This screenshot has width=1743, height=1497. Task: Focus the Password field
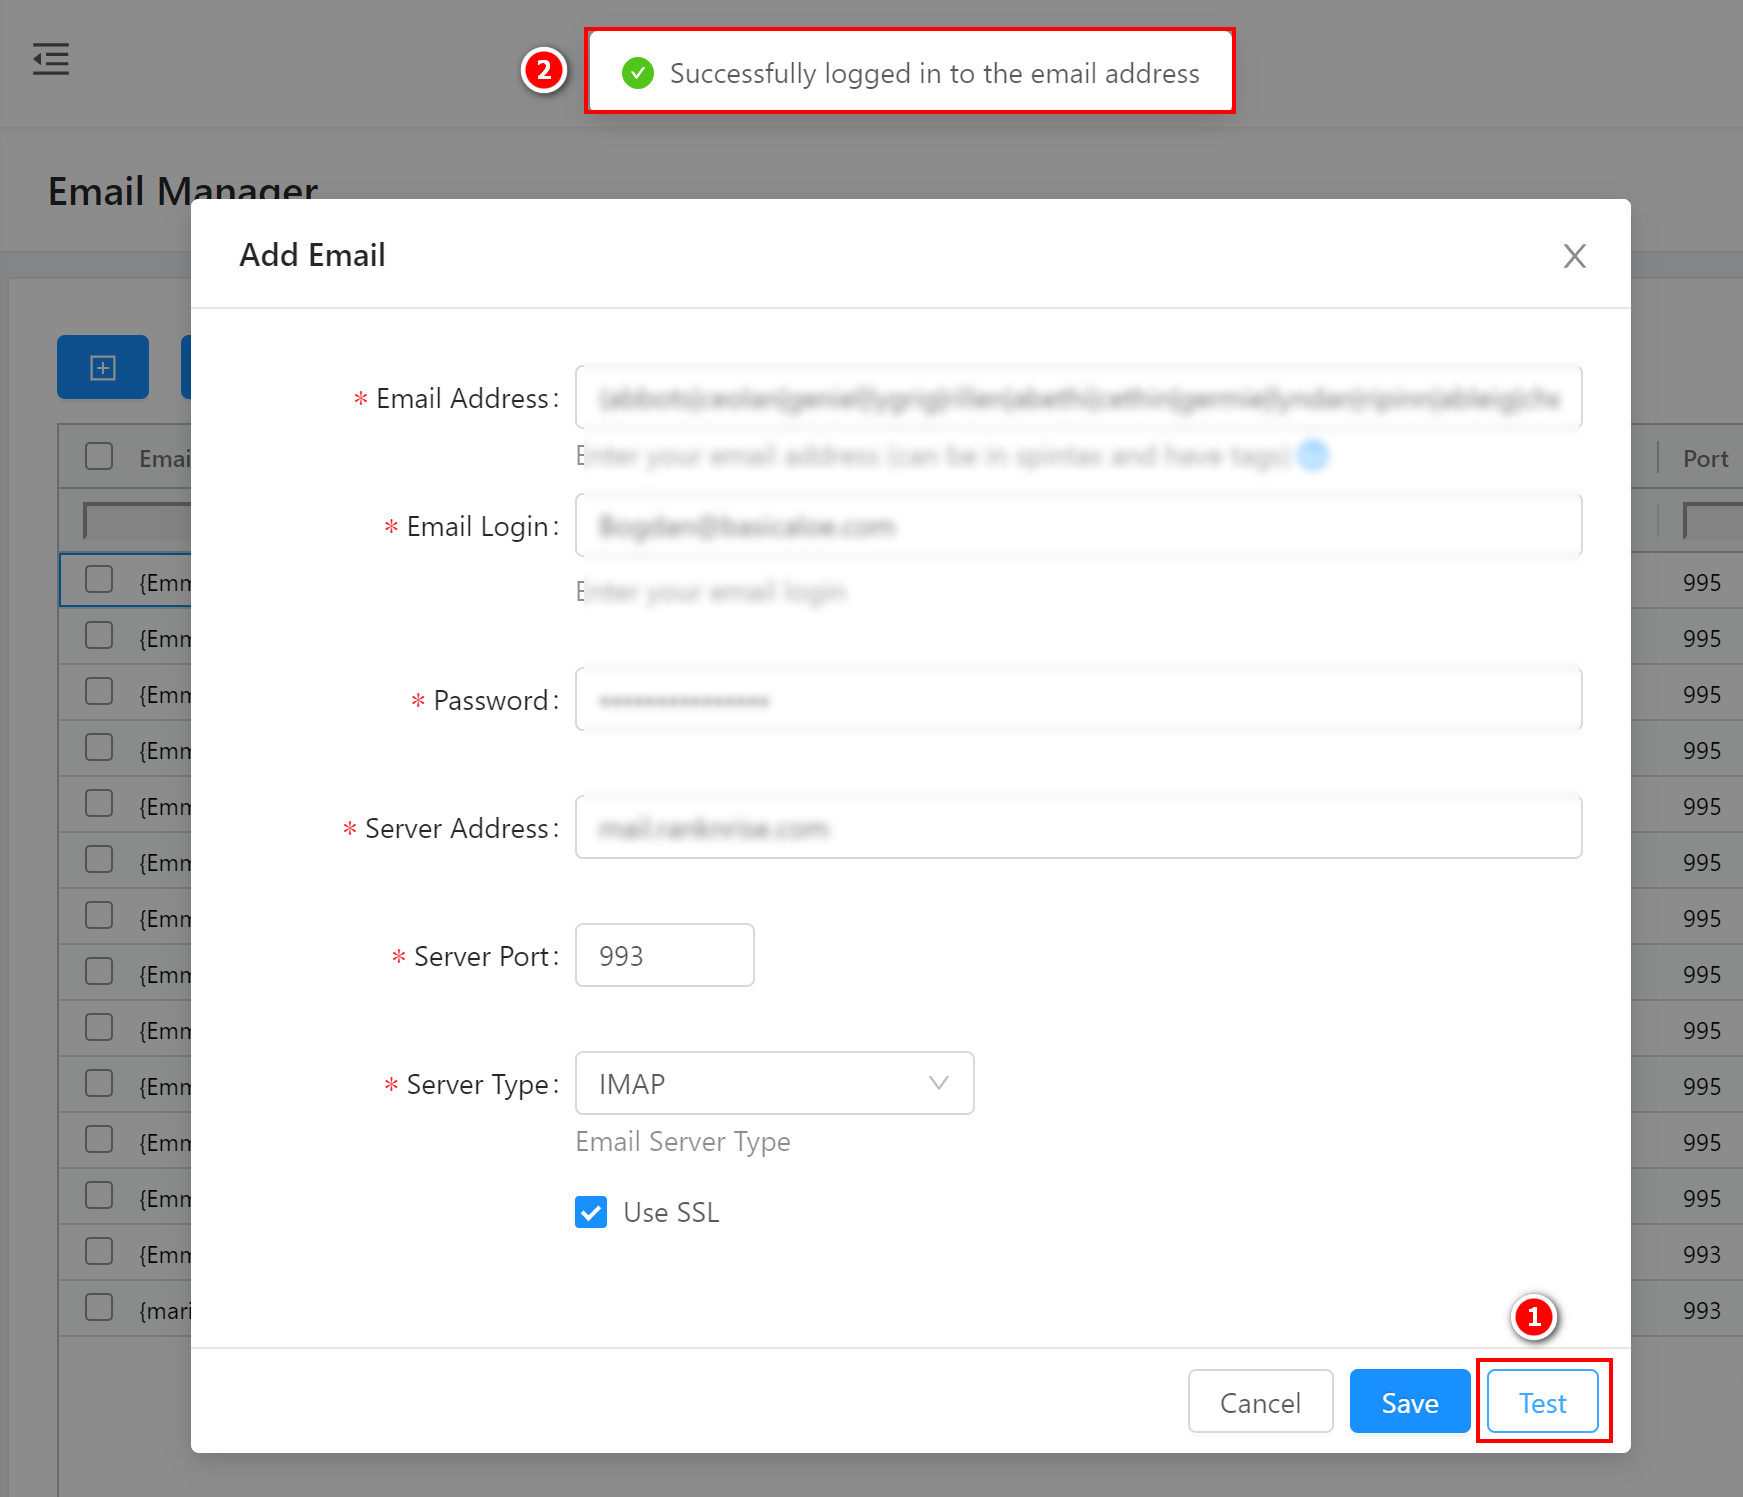1078,700
